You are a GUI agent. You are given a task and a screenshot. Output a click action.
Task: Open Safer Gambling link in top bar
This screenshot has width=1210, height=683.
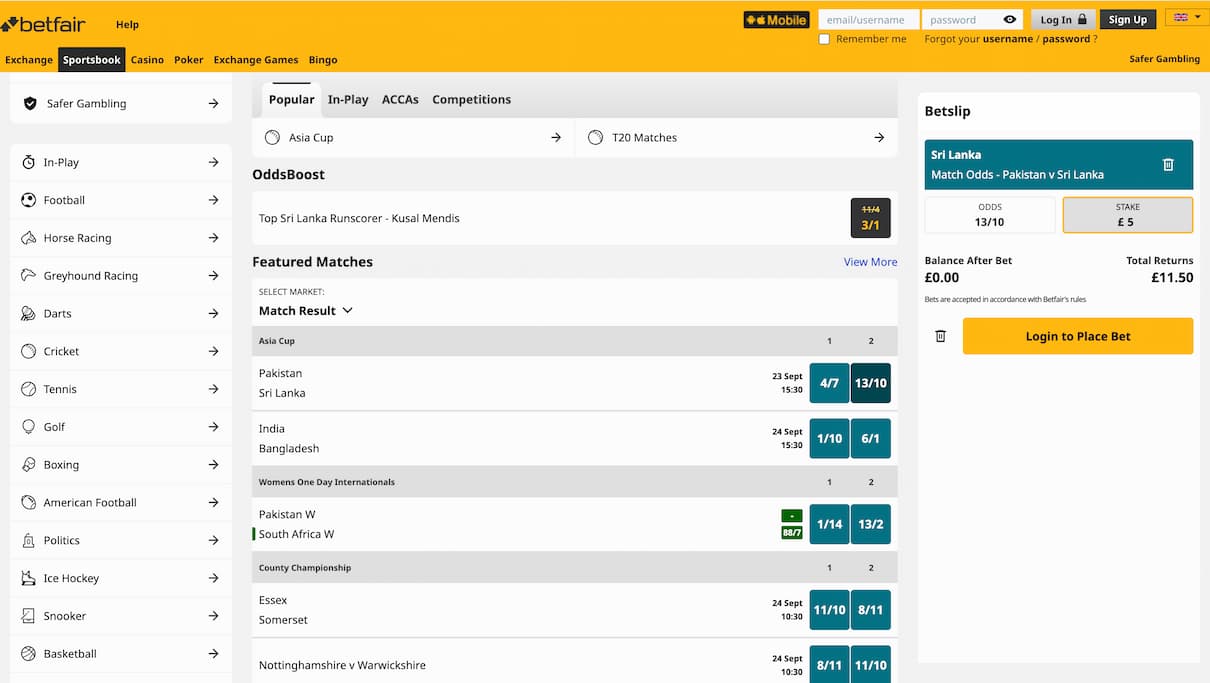[1164, 59]
